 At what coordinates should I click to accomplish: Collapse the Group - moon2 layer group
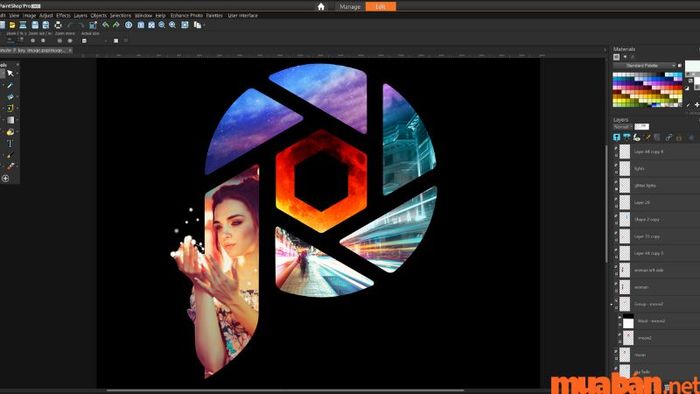[612, 305]
